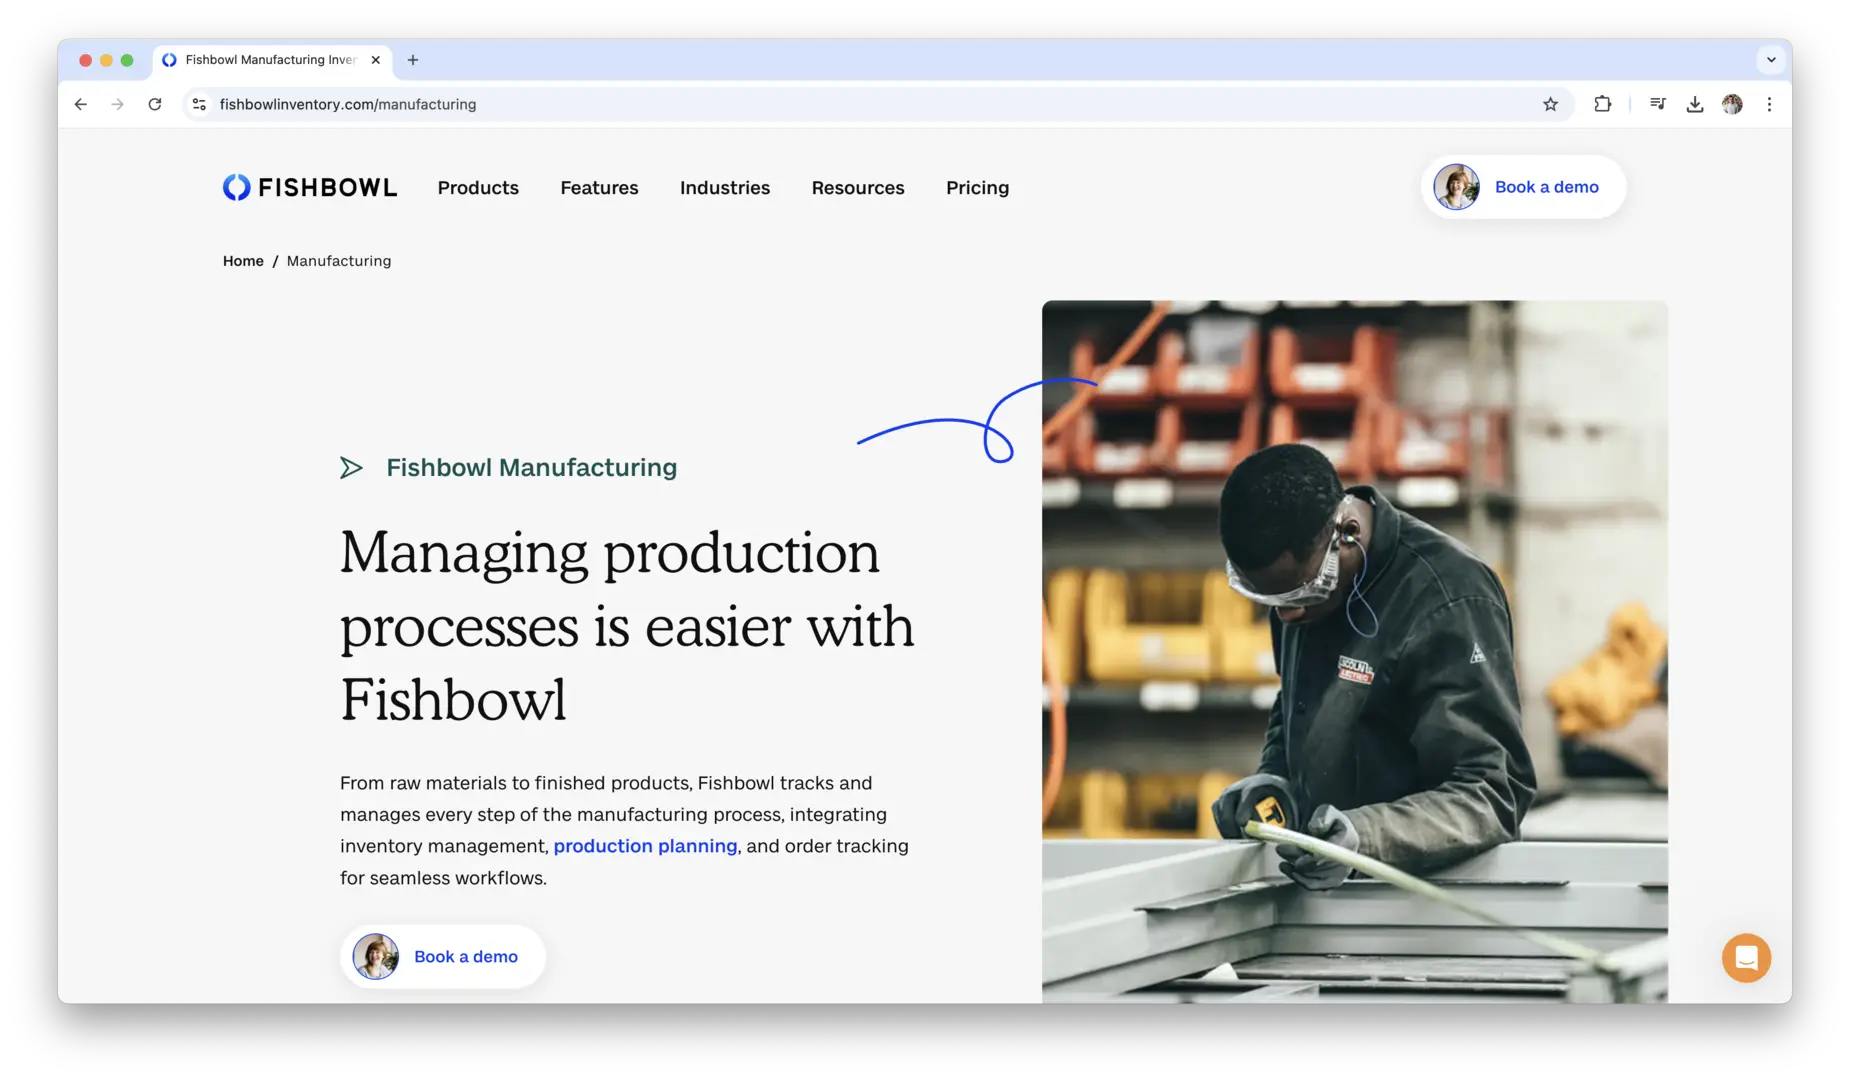Open the browser extensions puzzle icon
This screenshot has height=1080, width=1850.
[x=1602, y=104]
